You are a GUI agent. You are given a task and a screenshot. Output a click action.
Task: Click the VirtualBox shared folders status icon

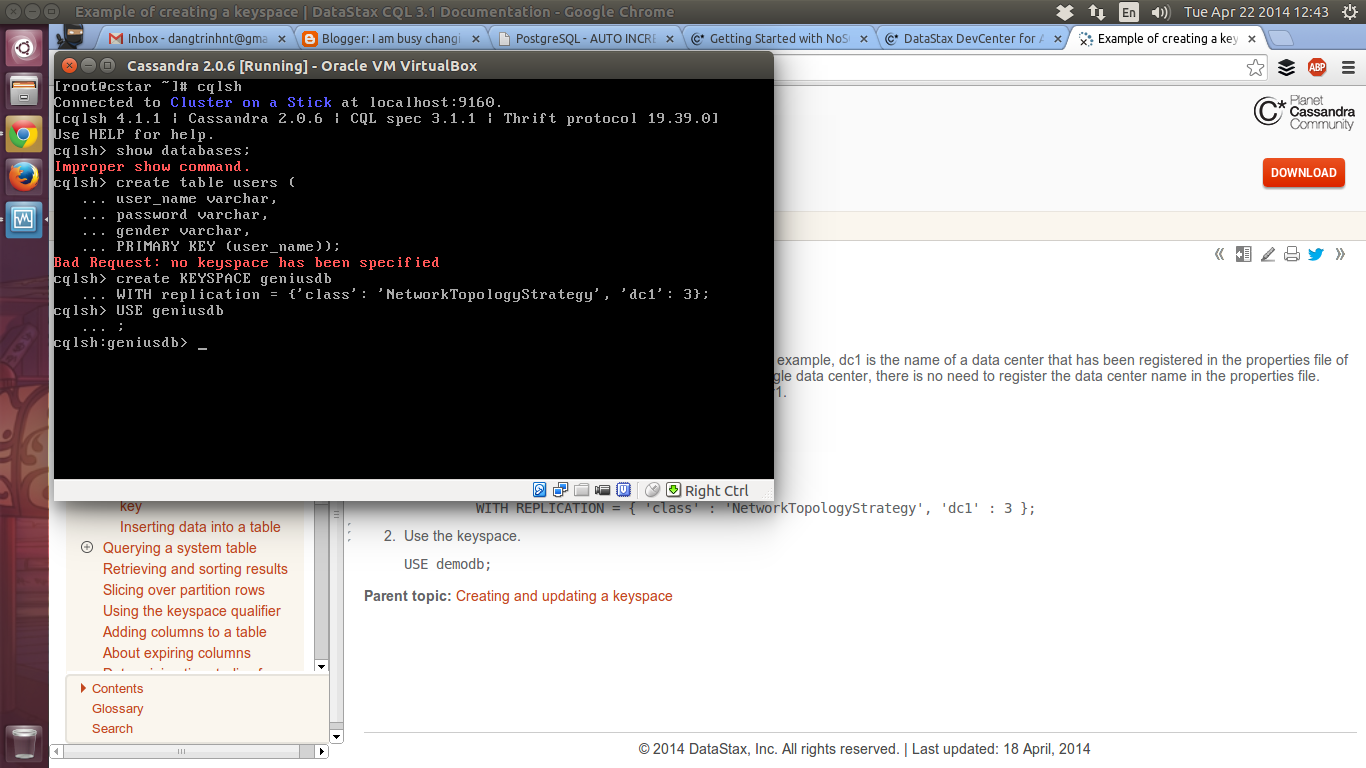[581, 490]
